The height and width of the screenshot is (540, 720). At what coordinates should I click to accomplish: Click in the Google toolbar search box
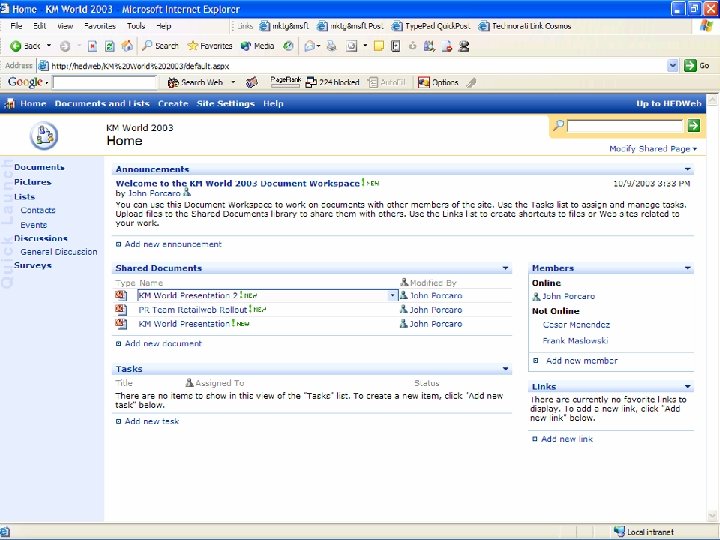click(105, 82)
